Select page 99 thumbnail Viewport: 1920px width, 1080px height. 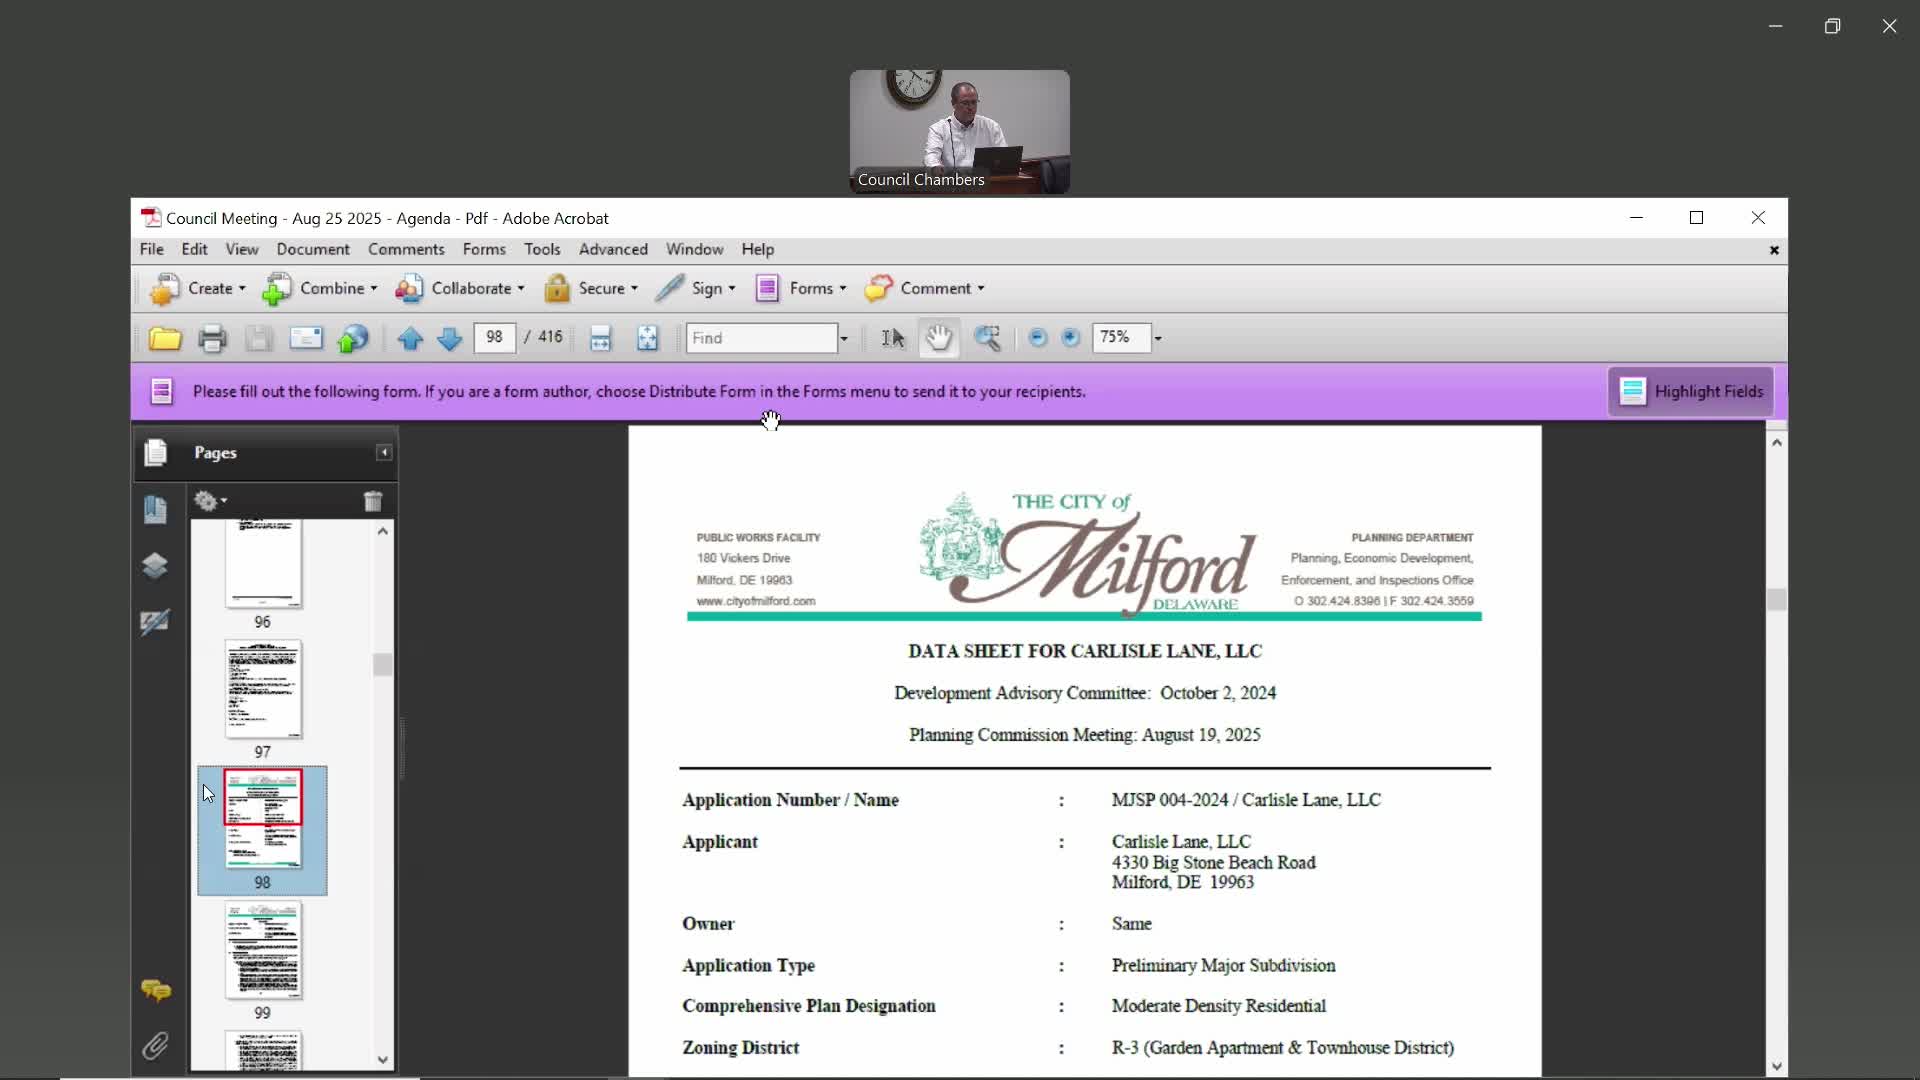(x=262, y=951)
